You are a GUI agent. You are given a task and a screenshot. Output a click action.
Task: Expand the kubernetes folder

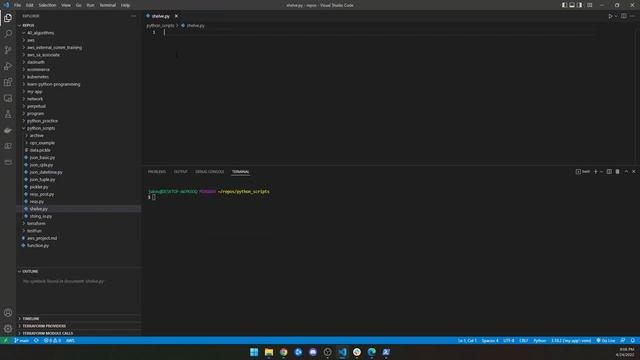[38, 77]
